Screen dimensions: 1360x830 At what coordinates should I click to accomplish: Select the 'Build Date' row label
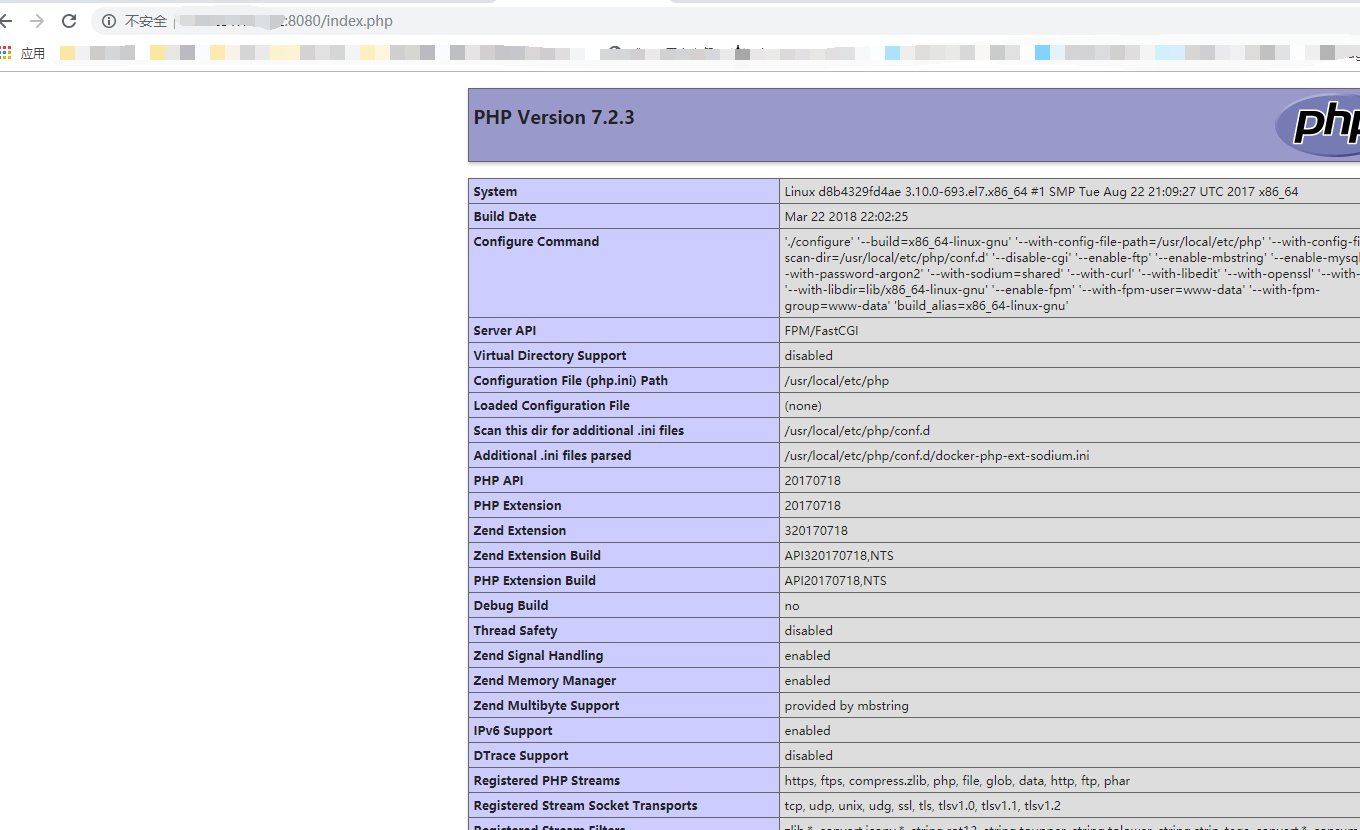[x=505, y=217]
